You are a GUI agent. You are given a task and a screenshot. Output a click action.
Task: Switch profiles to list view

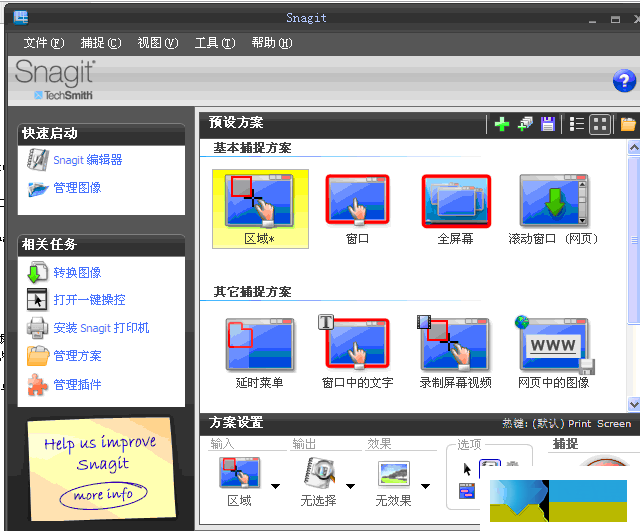tap(577, 124)
